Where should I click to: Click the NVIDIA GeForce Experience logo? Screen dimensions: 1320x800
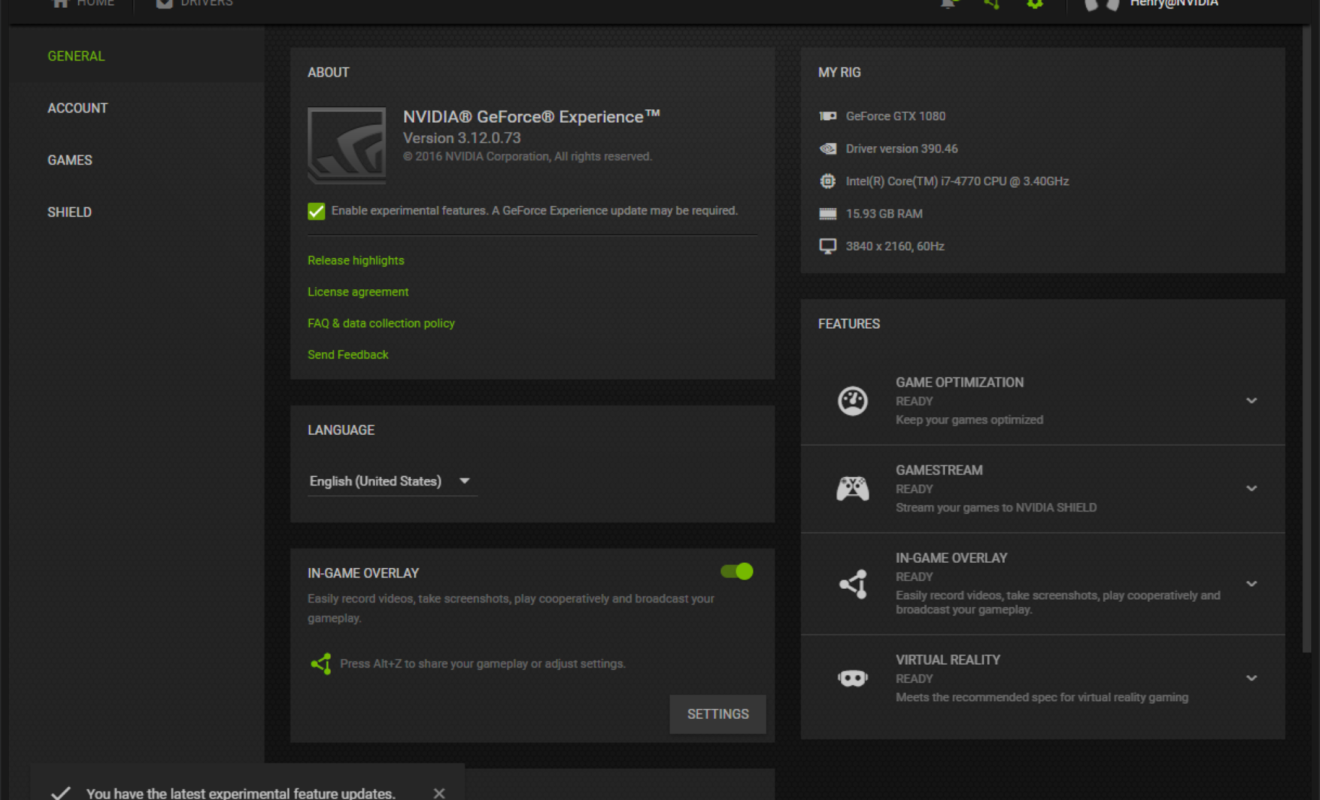pyautogui.click(x=347, y=145)
